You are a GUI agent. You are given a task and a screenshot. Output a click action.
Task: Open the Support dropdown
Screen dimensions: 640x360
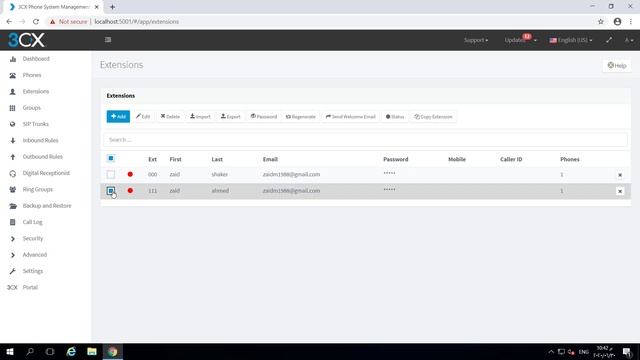[476, 40]
